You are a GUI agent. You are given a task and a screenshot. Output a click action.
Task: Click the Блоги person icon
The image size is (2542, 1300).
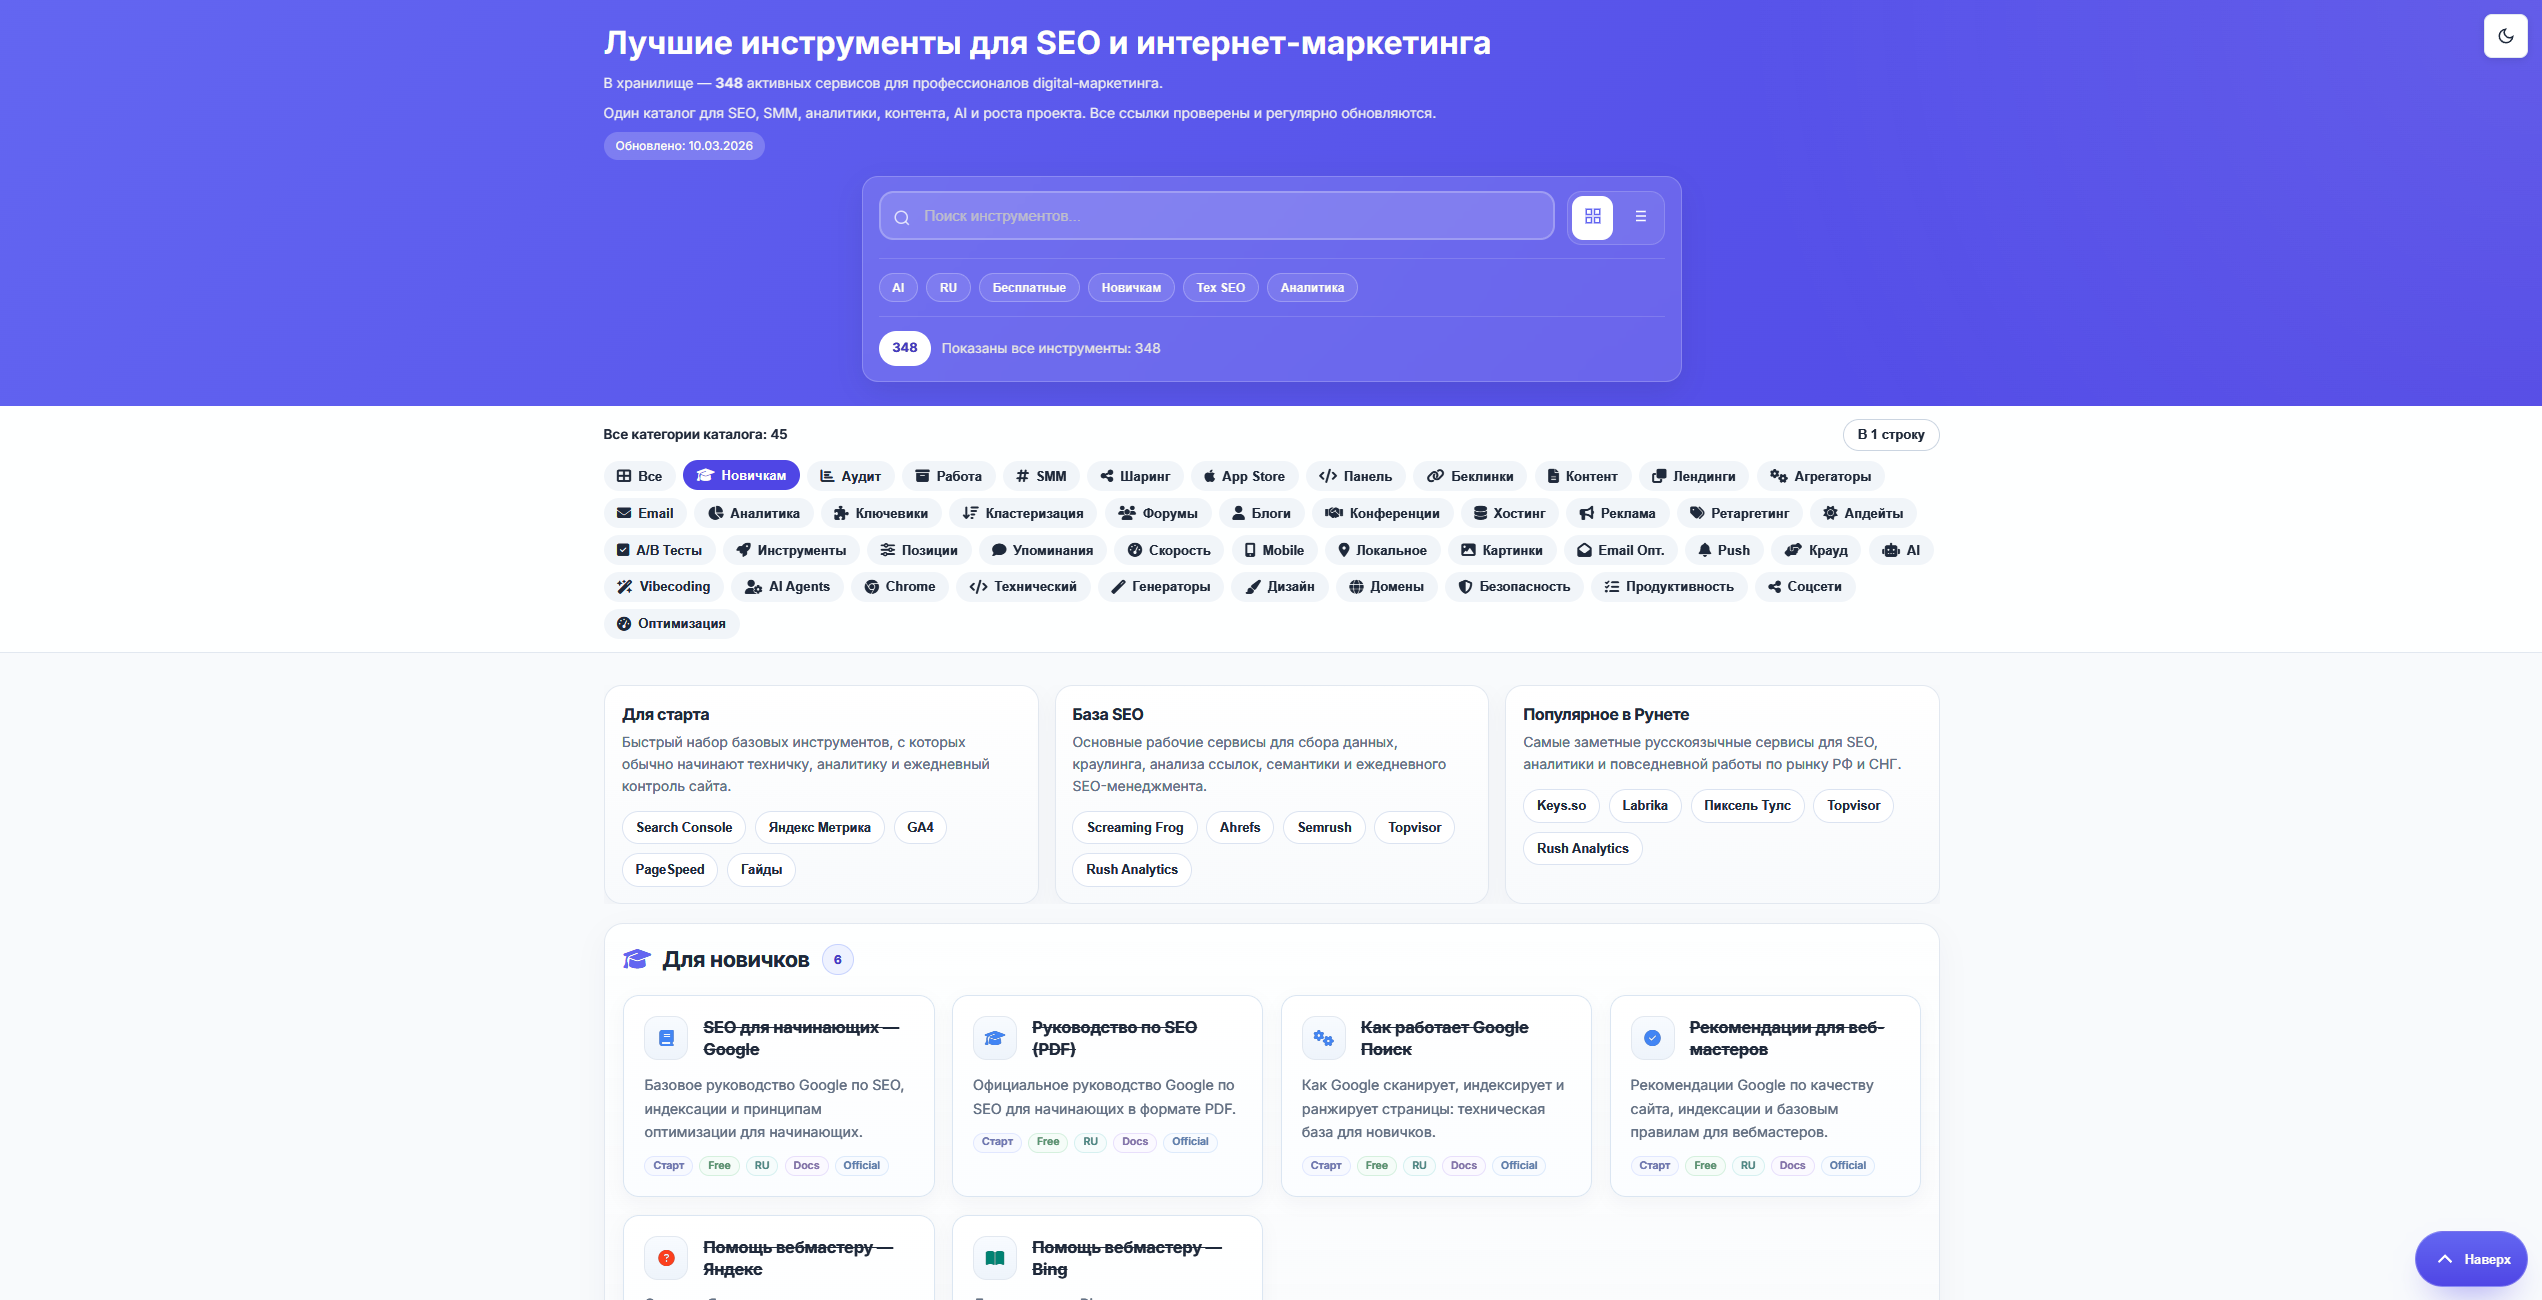pyautogui.click(x=1238, y=514)
